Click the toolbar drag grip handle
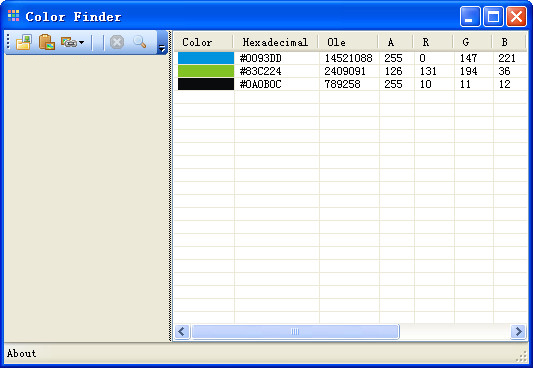 pyautogui.click(x=8, y=42)
